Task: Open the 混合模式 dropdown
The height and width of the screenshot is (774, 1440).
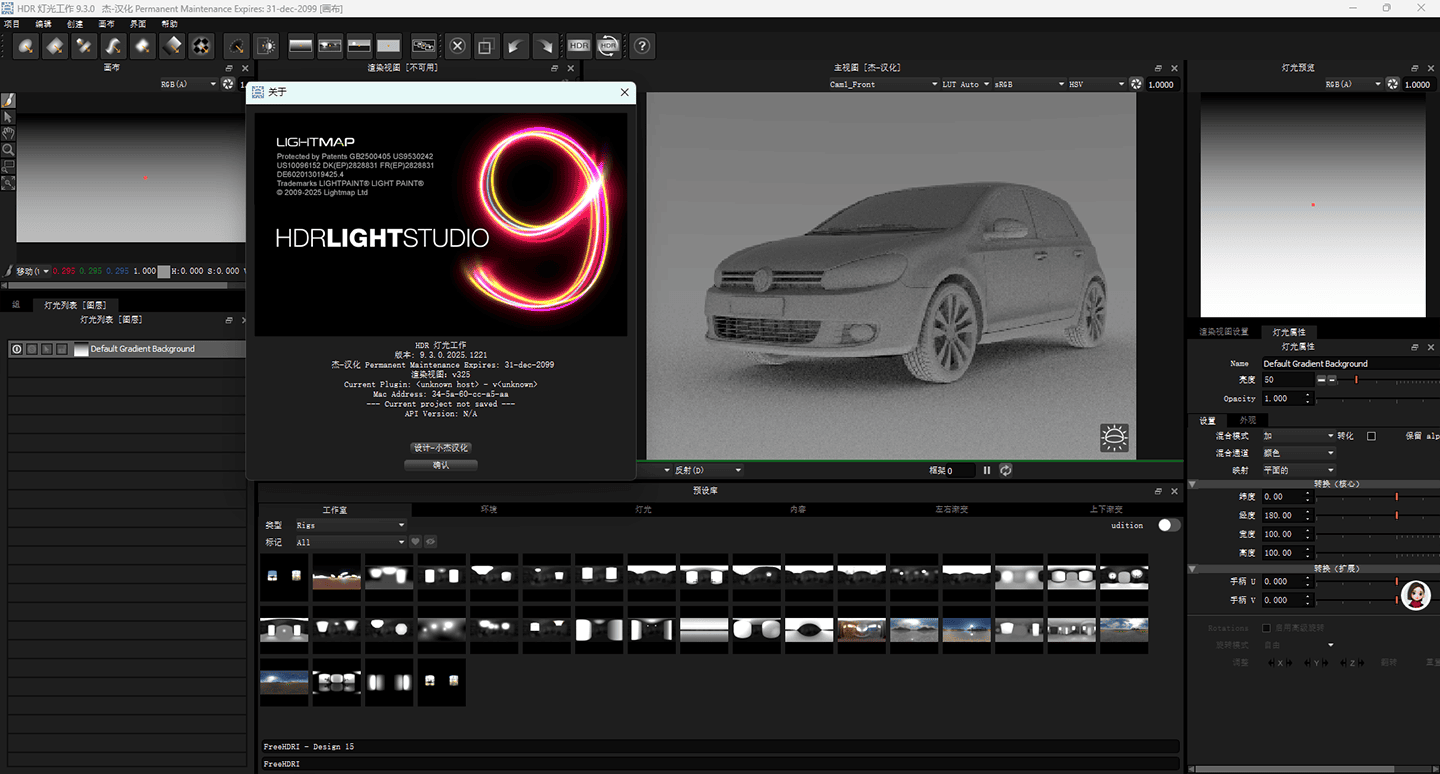Action: 1297,436
